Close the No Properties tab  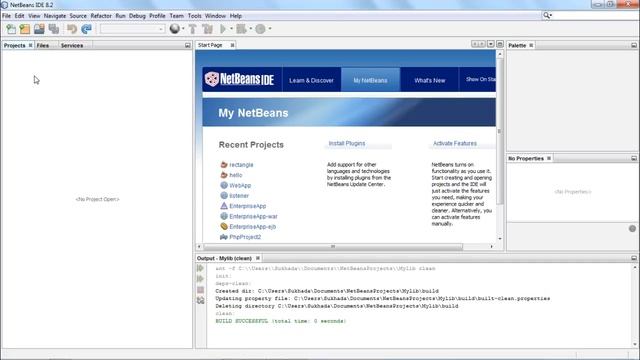point(549,158)
